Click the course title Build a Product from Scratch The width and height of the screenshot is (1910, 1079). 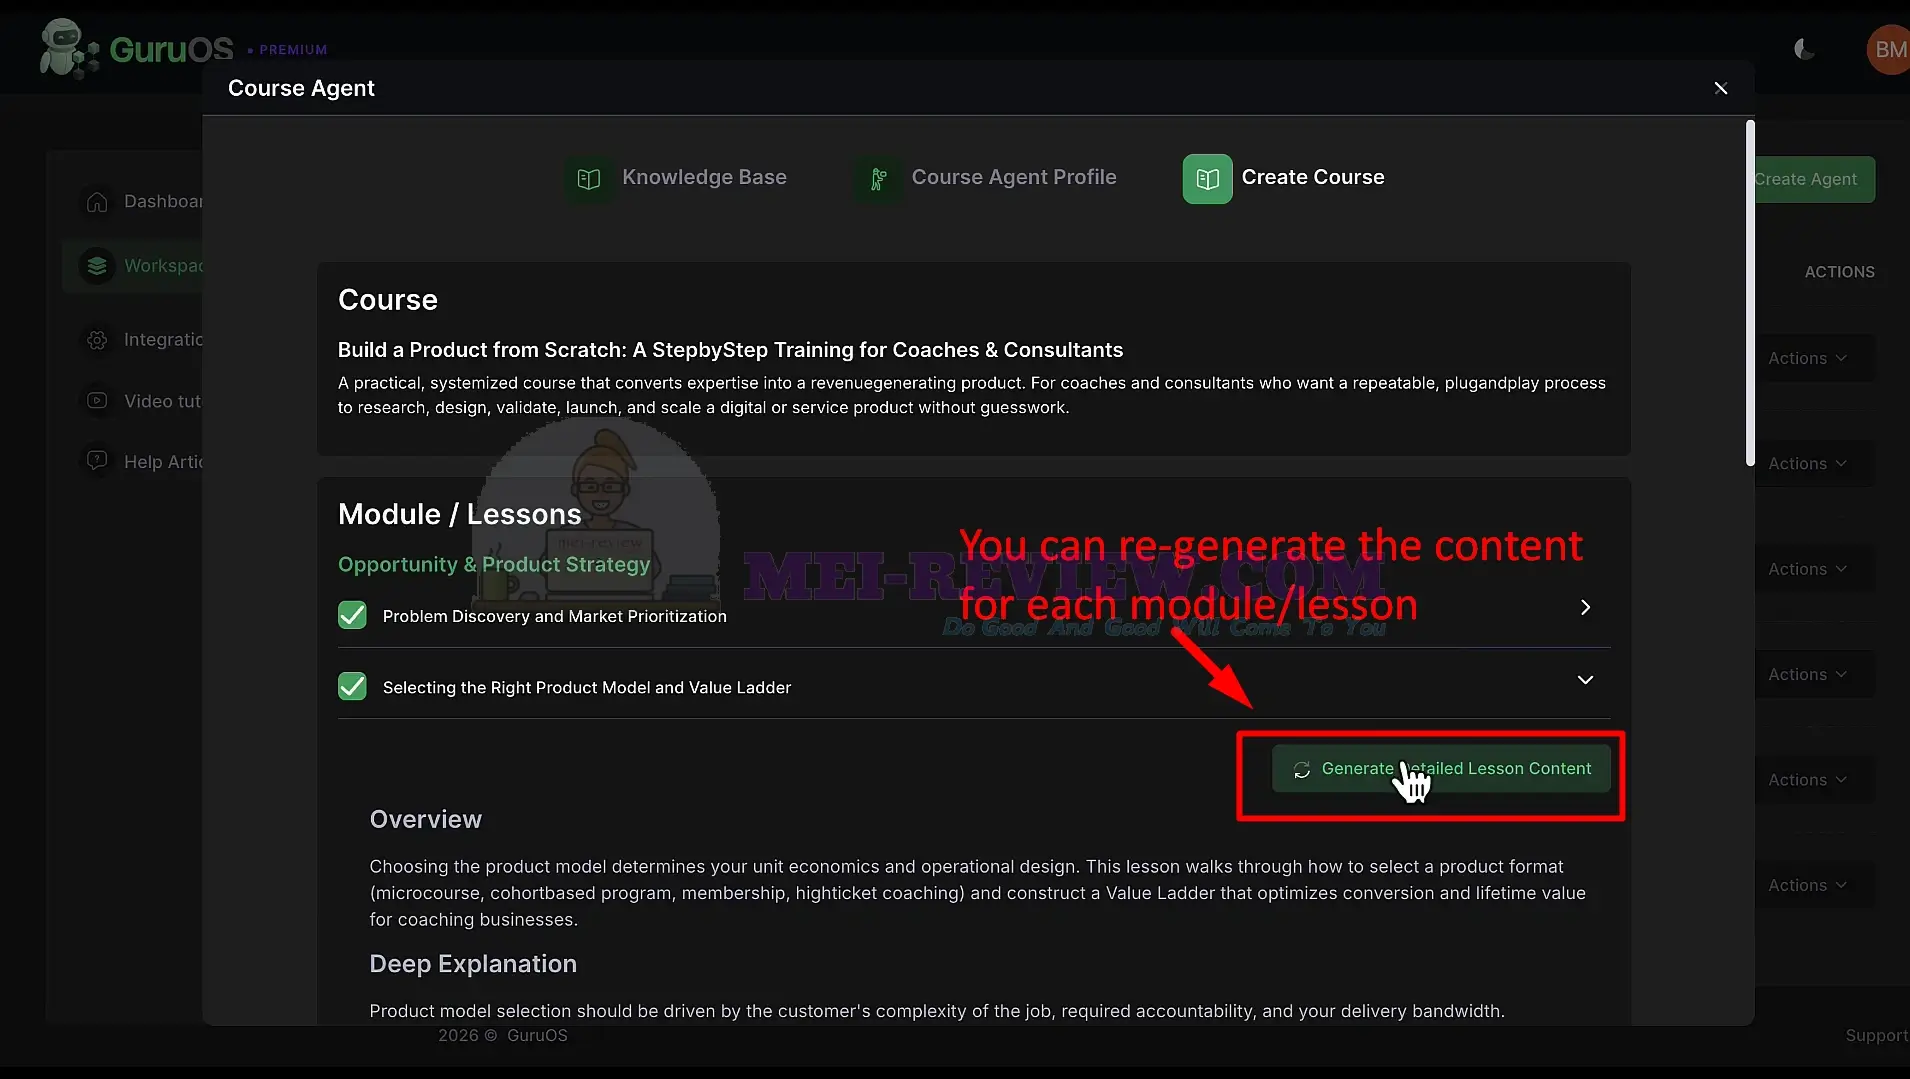coord(730,350)
